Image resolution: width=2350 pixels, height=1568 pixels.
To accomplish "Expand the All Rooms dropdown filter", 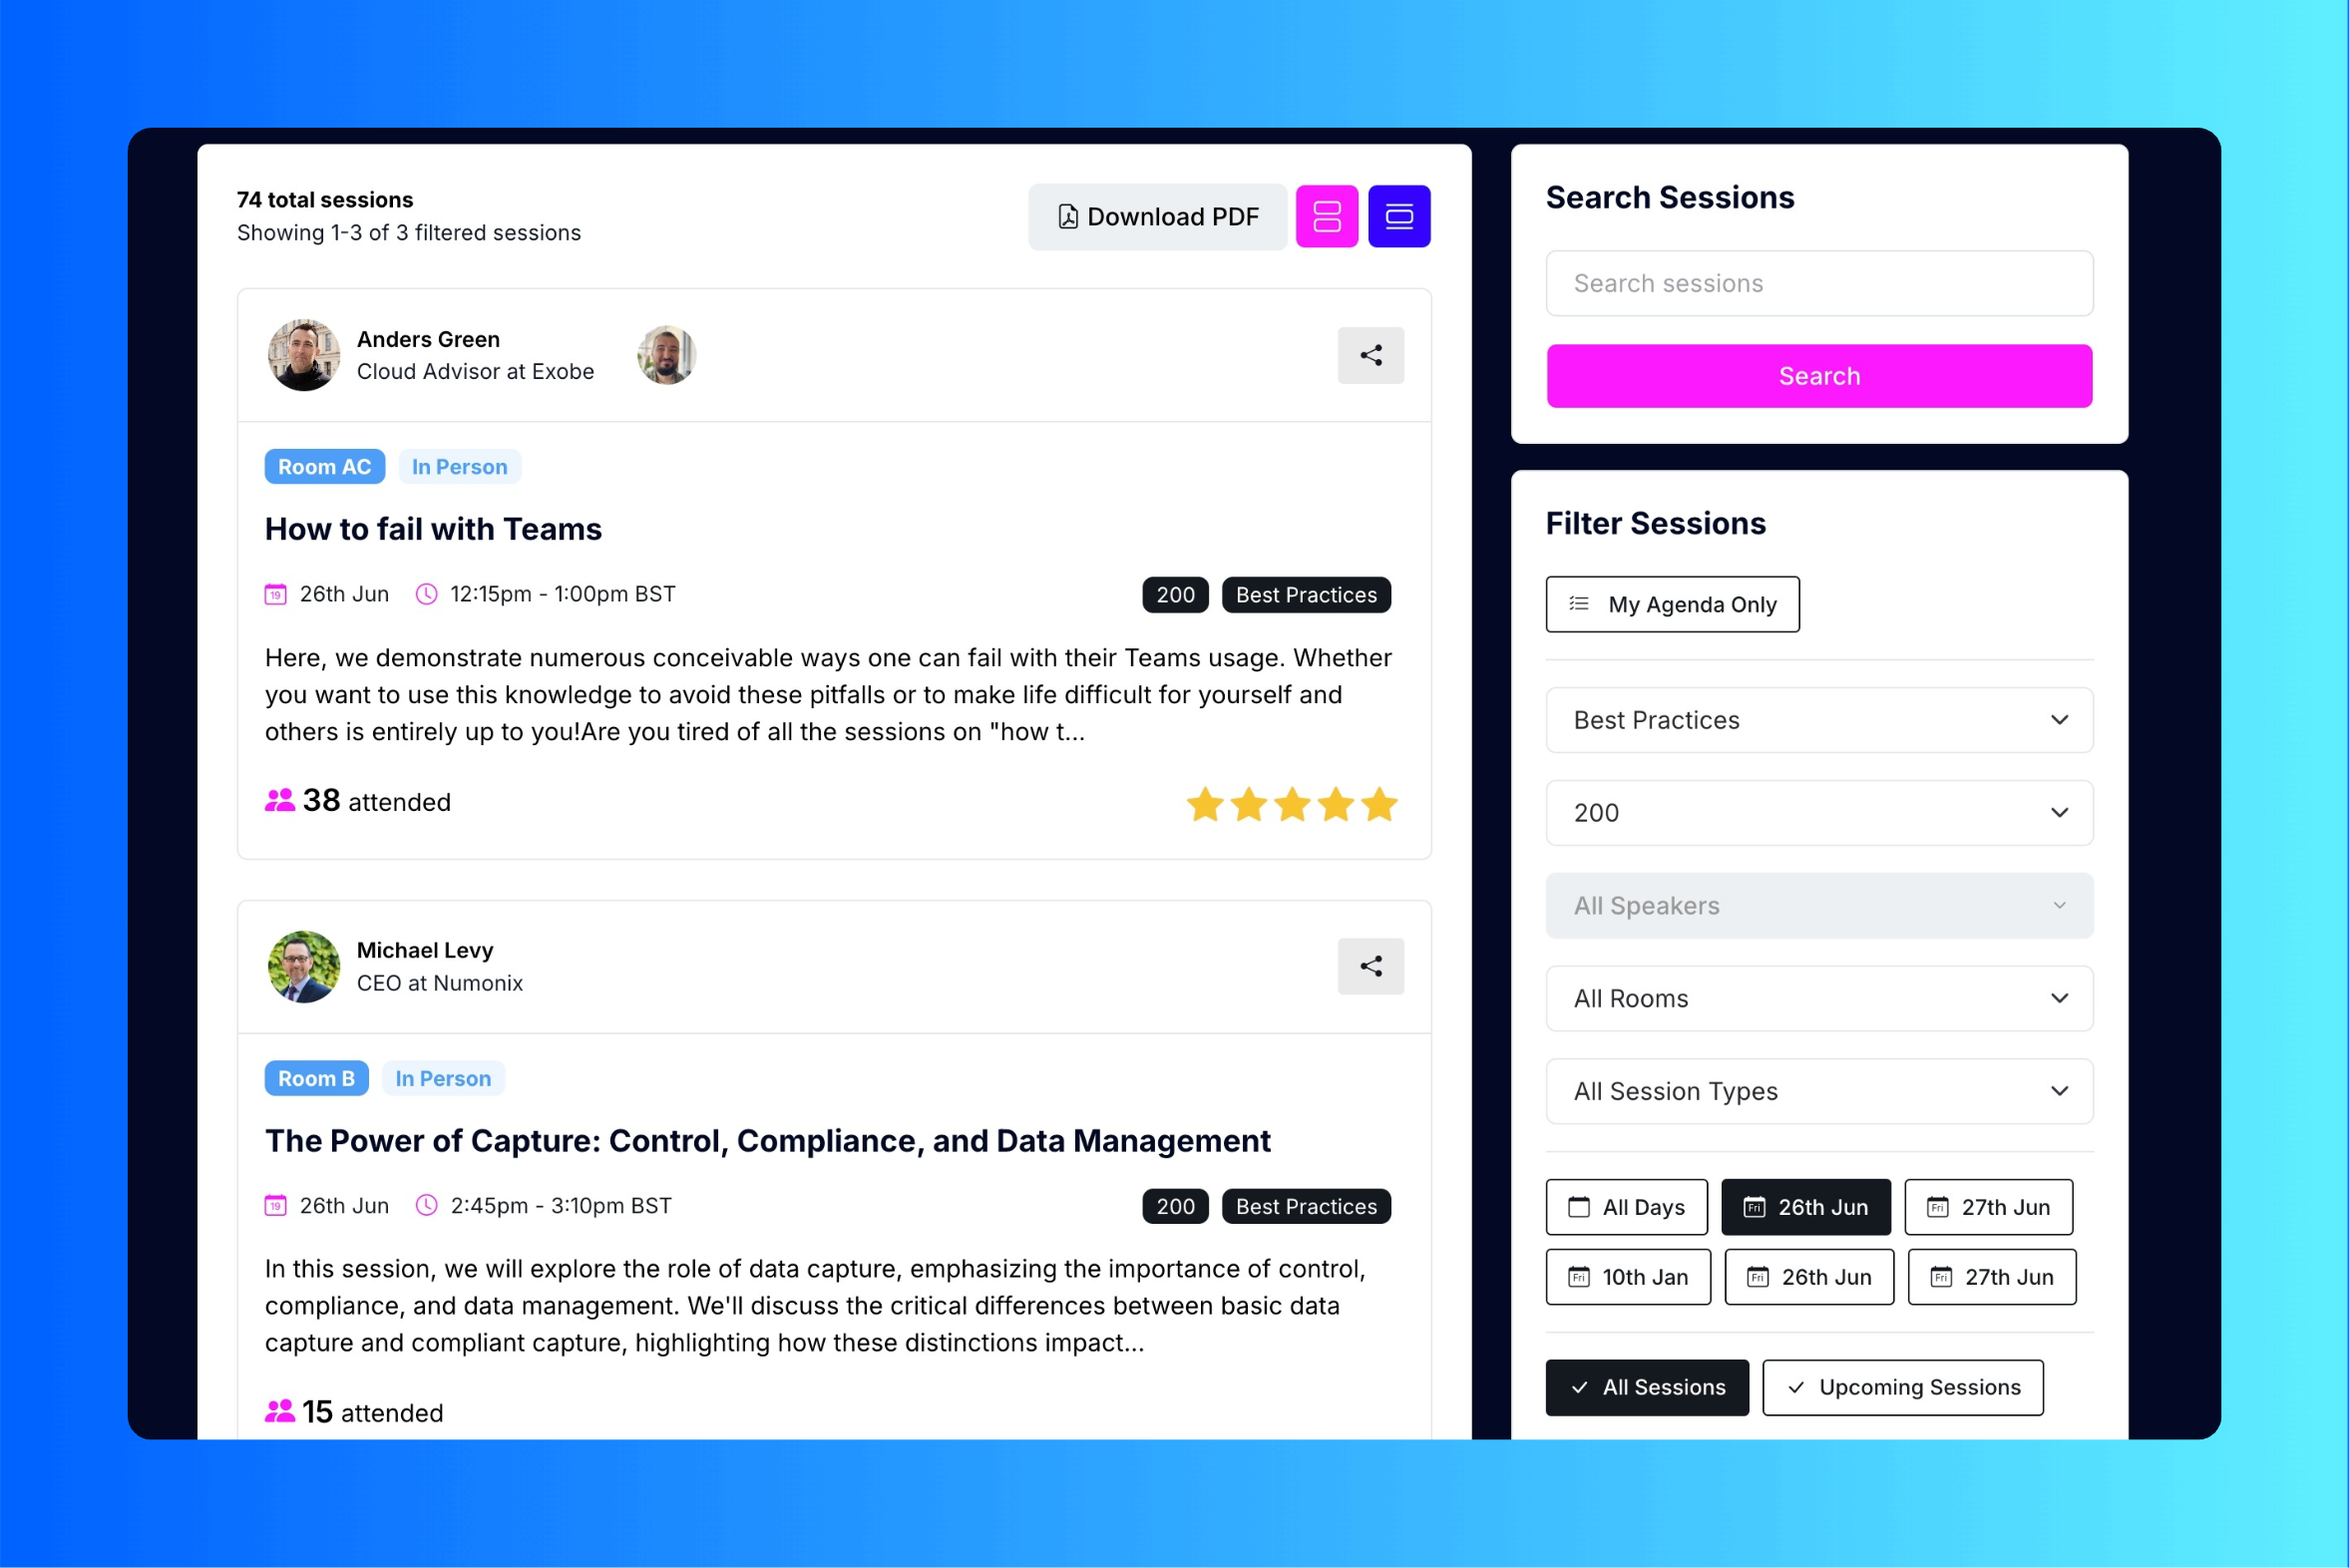I will point(1818,997).
